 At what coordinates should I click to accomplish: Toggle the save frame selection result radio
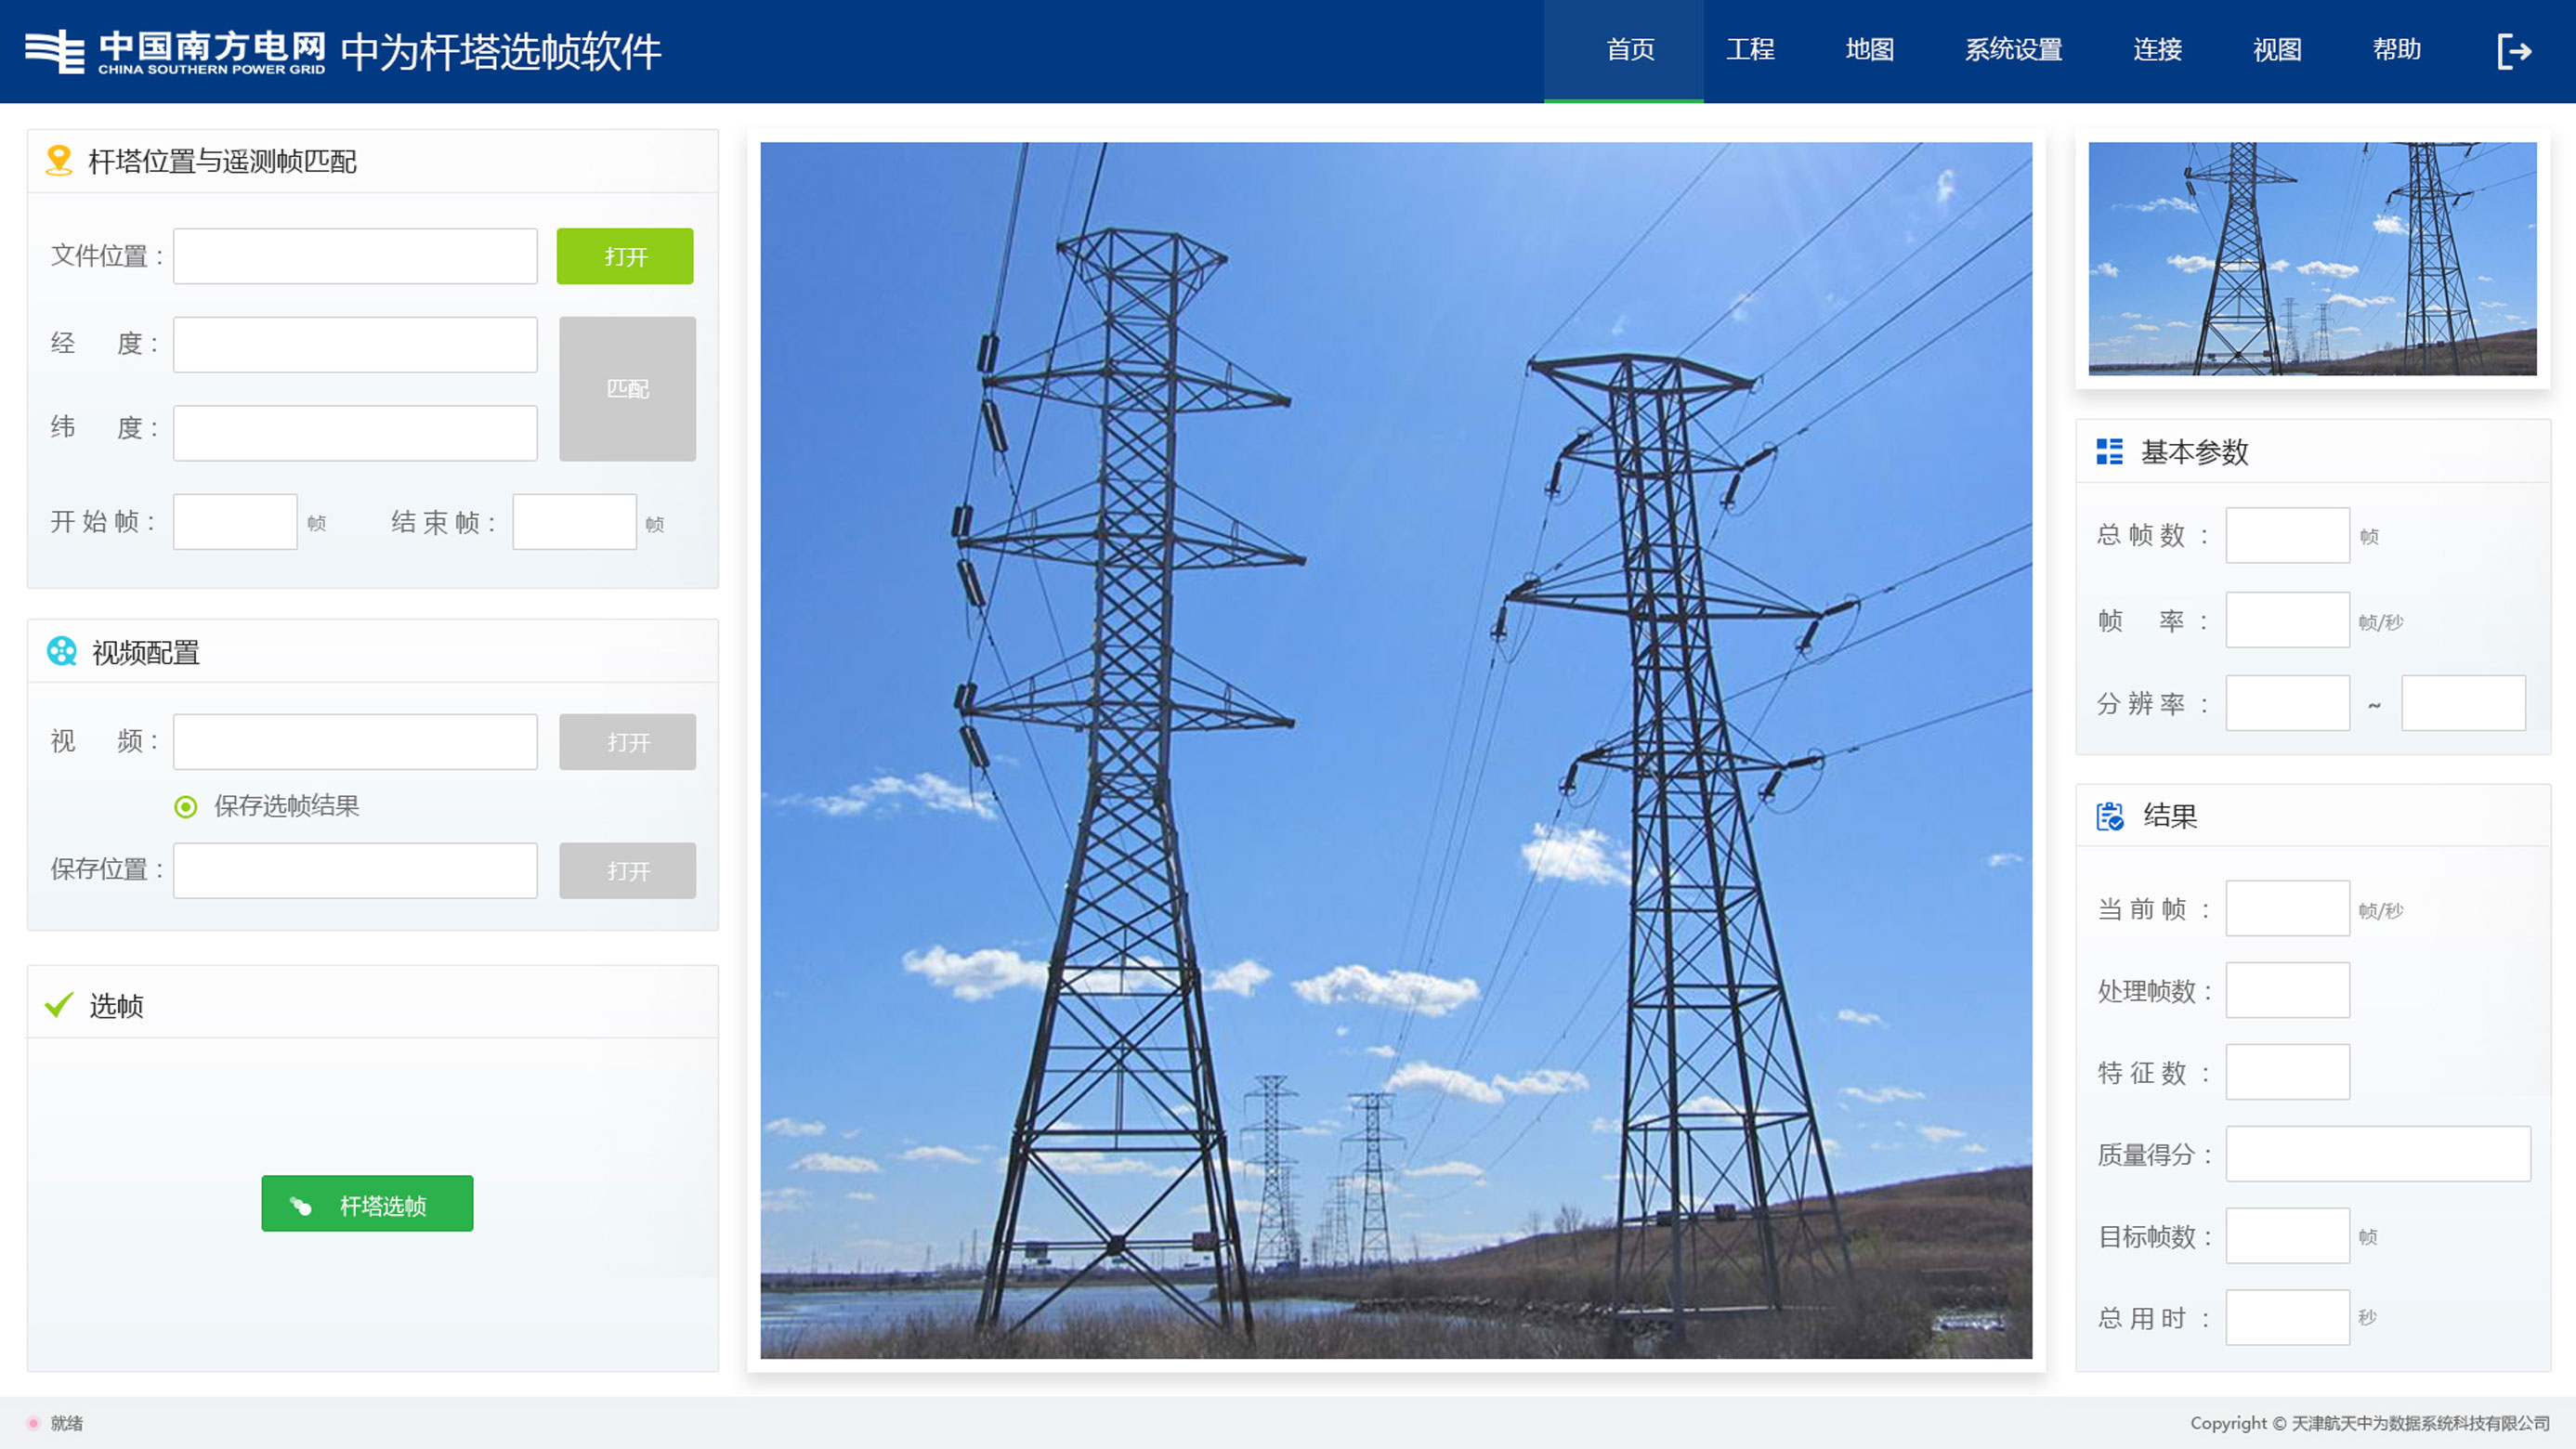click(186, 806)
